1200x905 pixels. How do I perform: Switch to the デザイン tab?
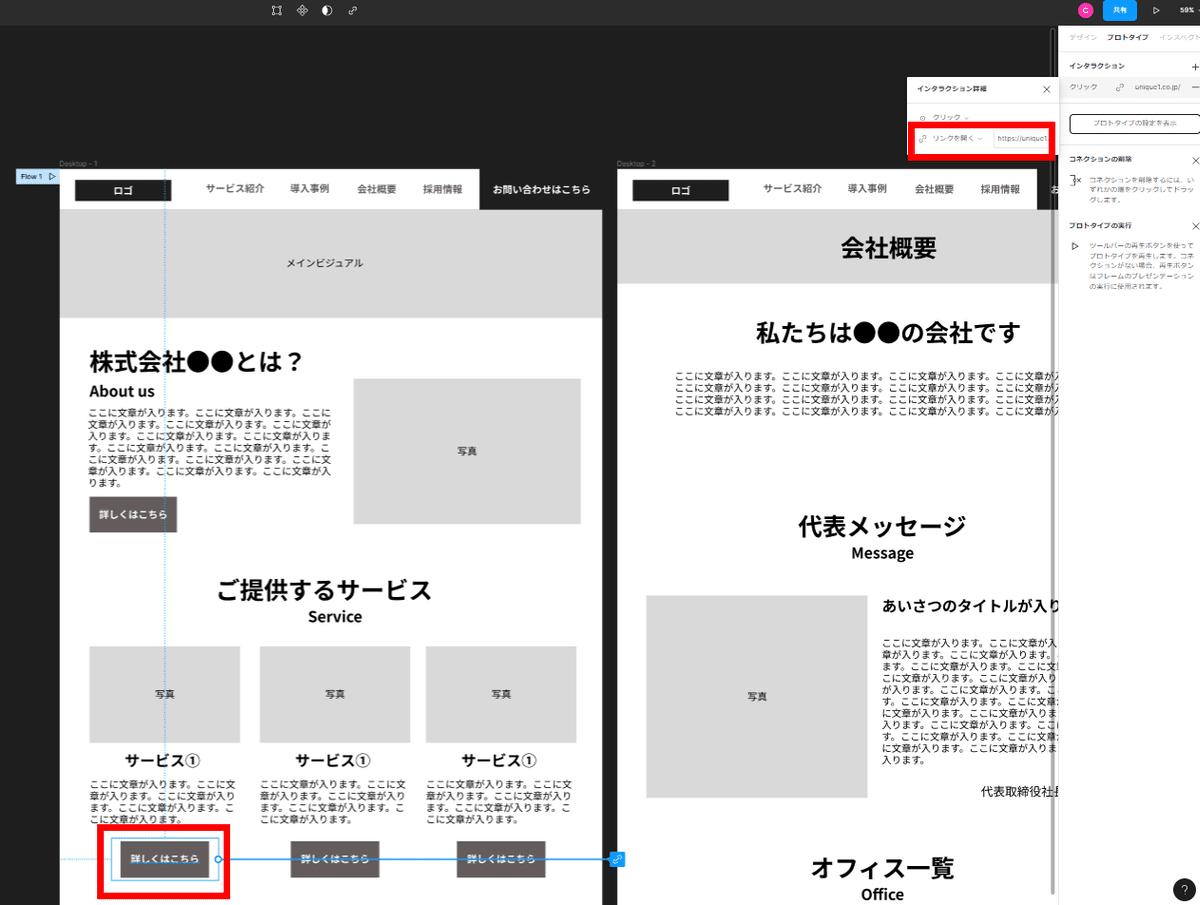[x=1082, y=37]
